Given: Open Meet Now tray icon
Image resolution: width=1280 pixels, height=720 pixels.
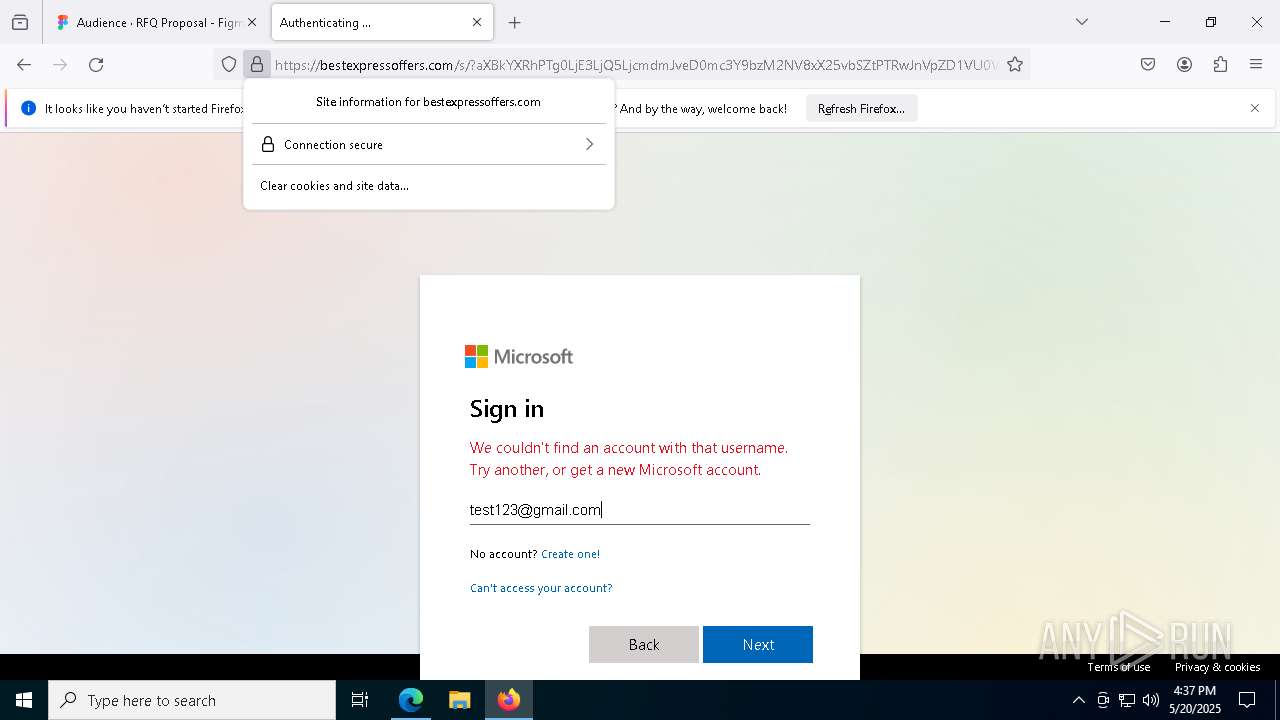Looking at the screenshot, I should click(x=1103, y=701).
